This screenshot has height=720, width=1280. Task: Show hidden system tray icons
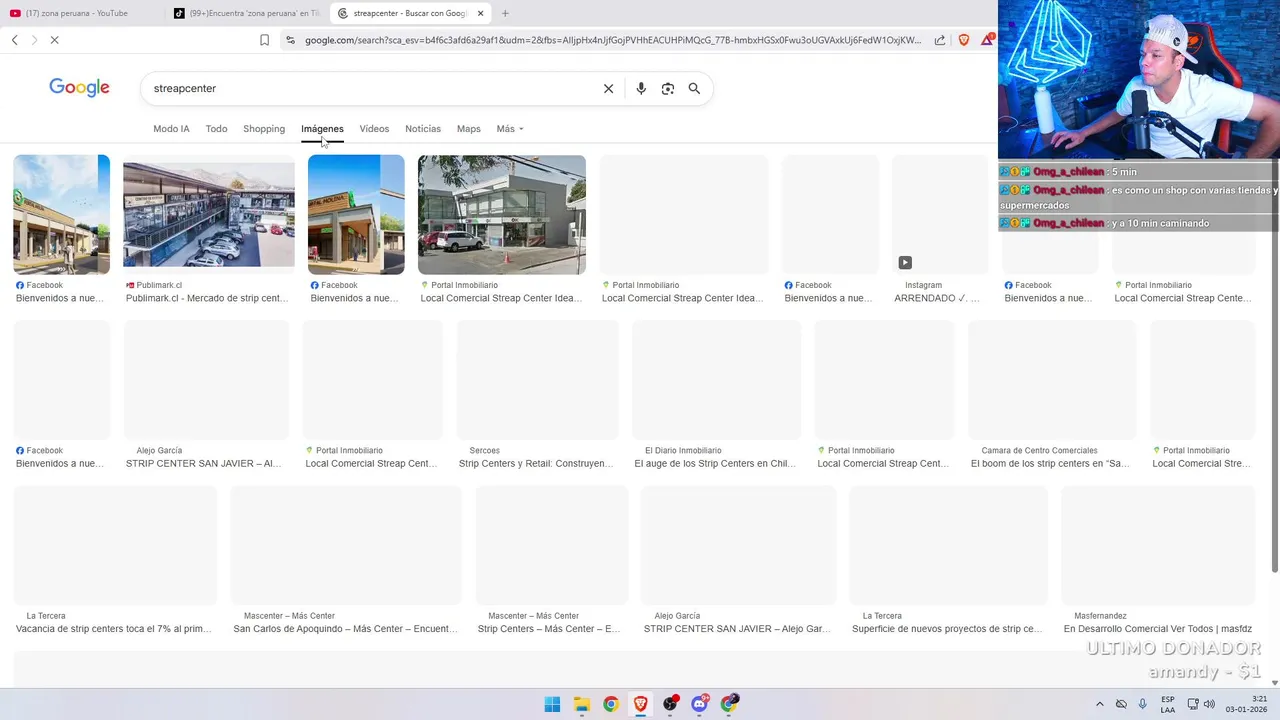tap(1100, 704)
